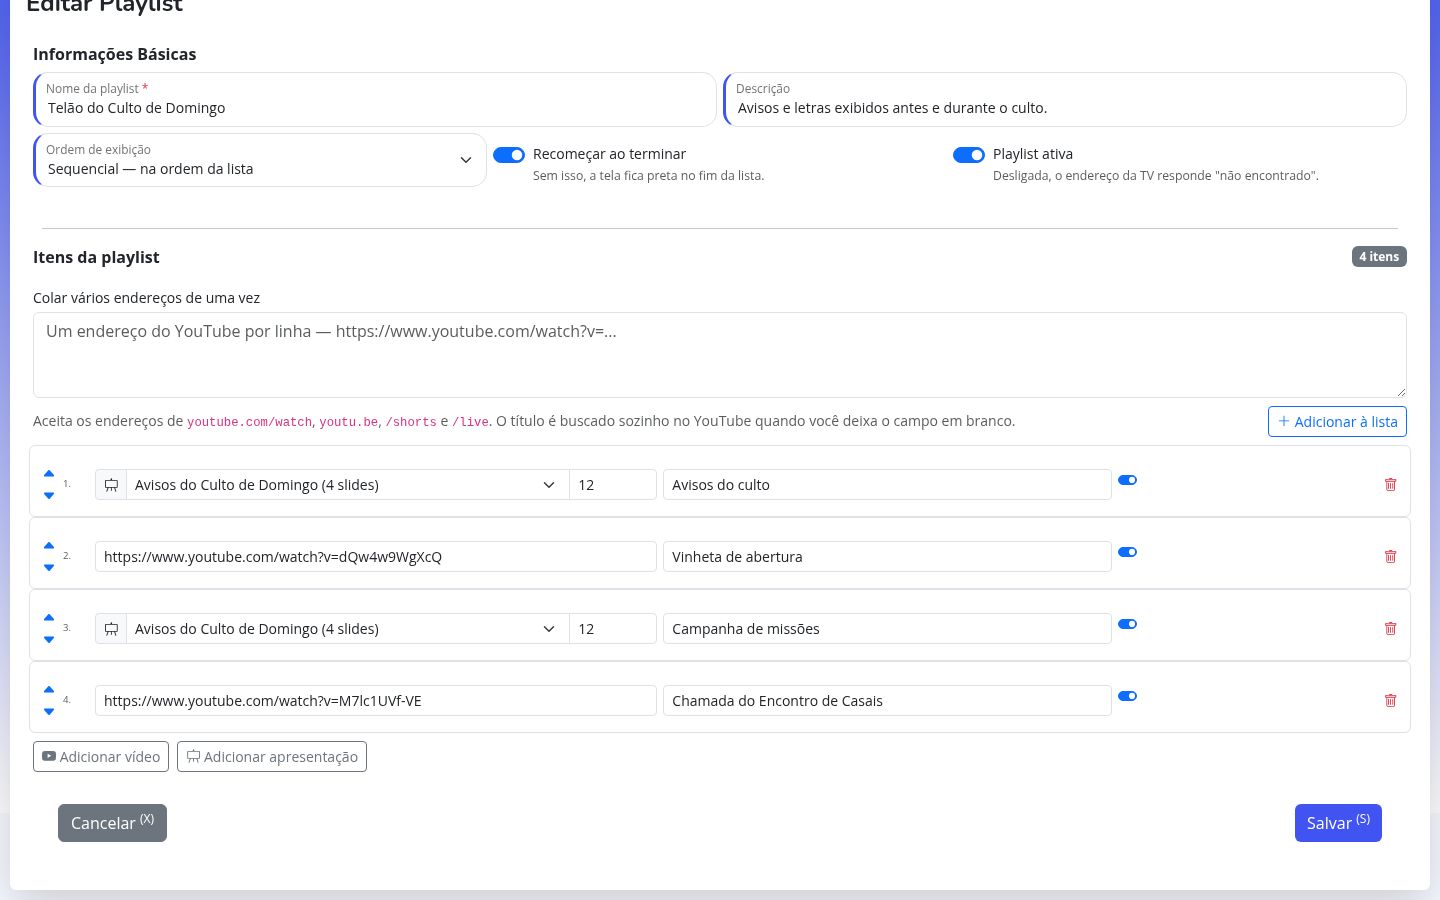Edit title field 'Avisos do culto'
1440x900 pixels.
887,485
